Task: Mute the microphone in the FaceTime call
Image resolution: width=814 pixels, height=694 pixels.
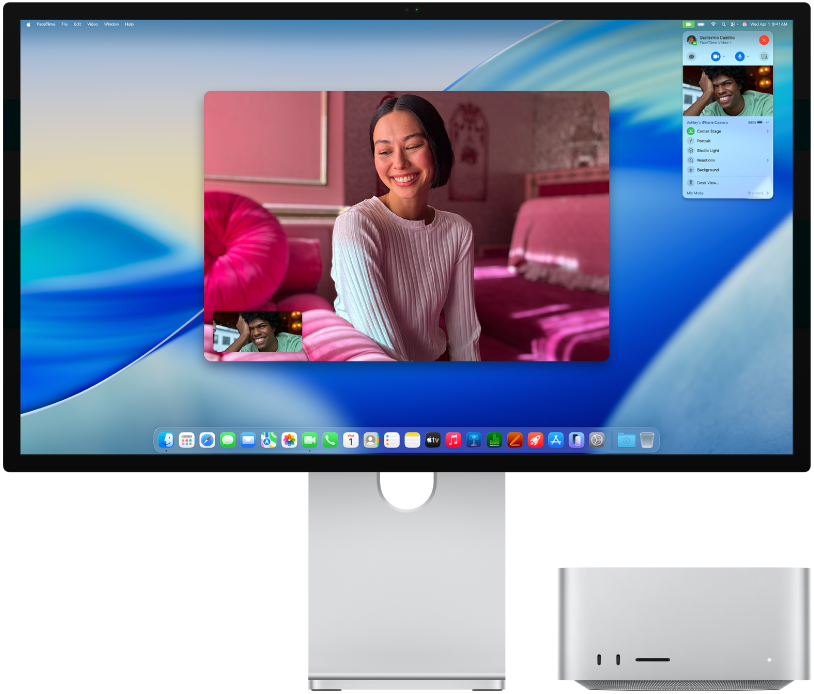Action: click(x=739, y=56)
